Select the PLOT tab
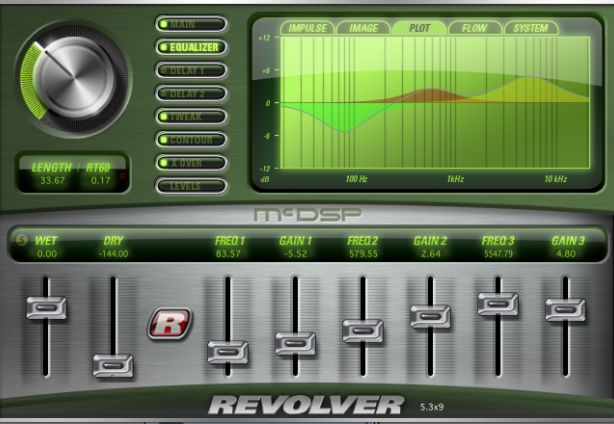 (419, 28)
